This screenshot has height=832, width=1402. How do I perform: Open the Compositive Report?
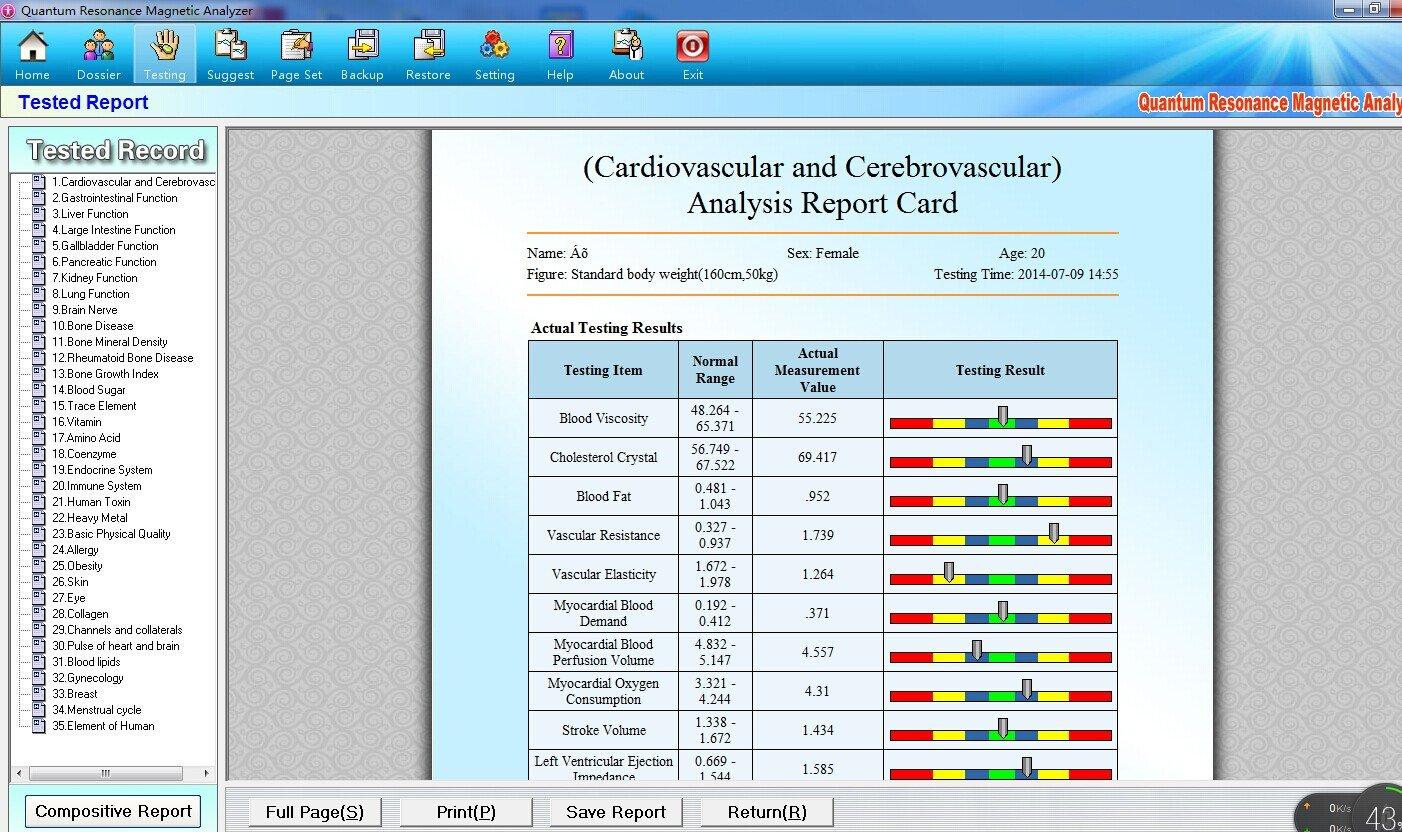pyautogui.click(x=113, y=811)
